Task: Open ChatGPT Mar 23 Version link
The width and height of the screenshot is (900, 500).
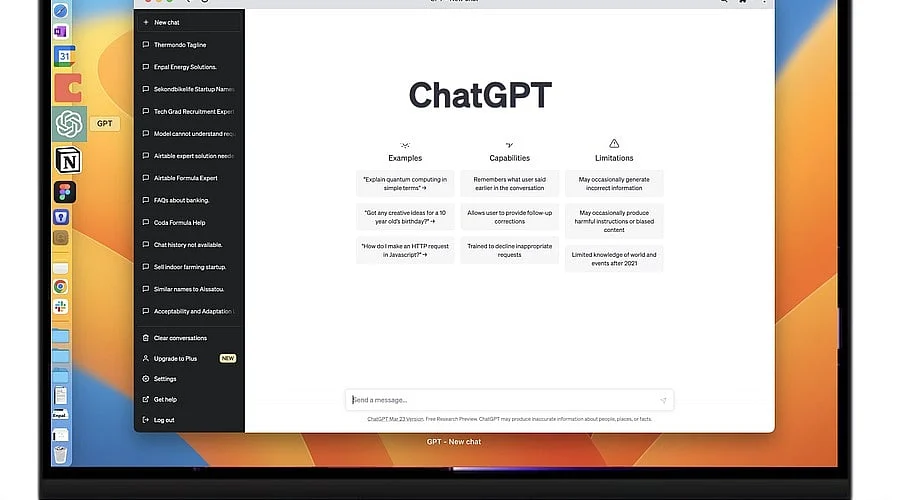Action: coord(395,419)
